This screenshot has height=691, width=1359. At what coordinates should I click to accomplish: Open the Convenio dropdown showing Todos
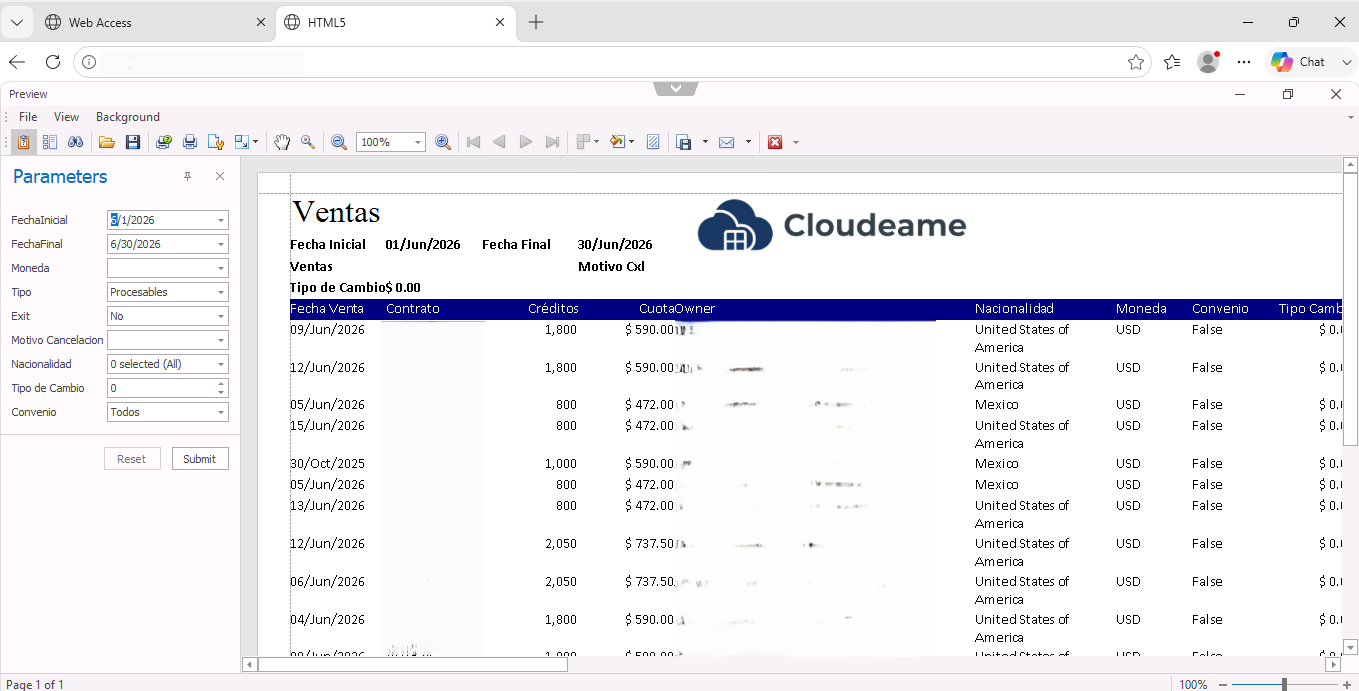[220, 412]
